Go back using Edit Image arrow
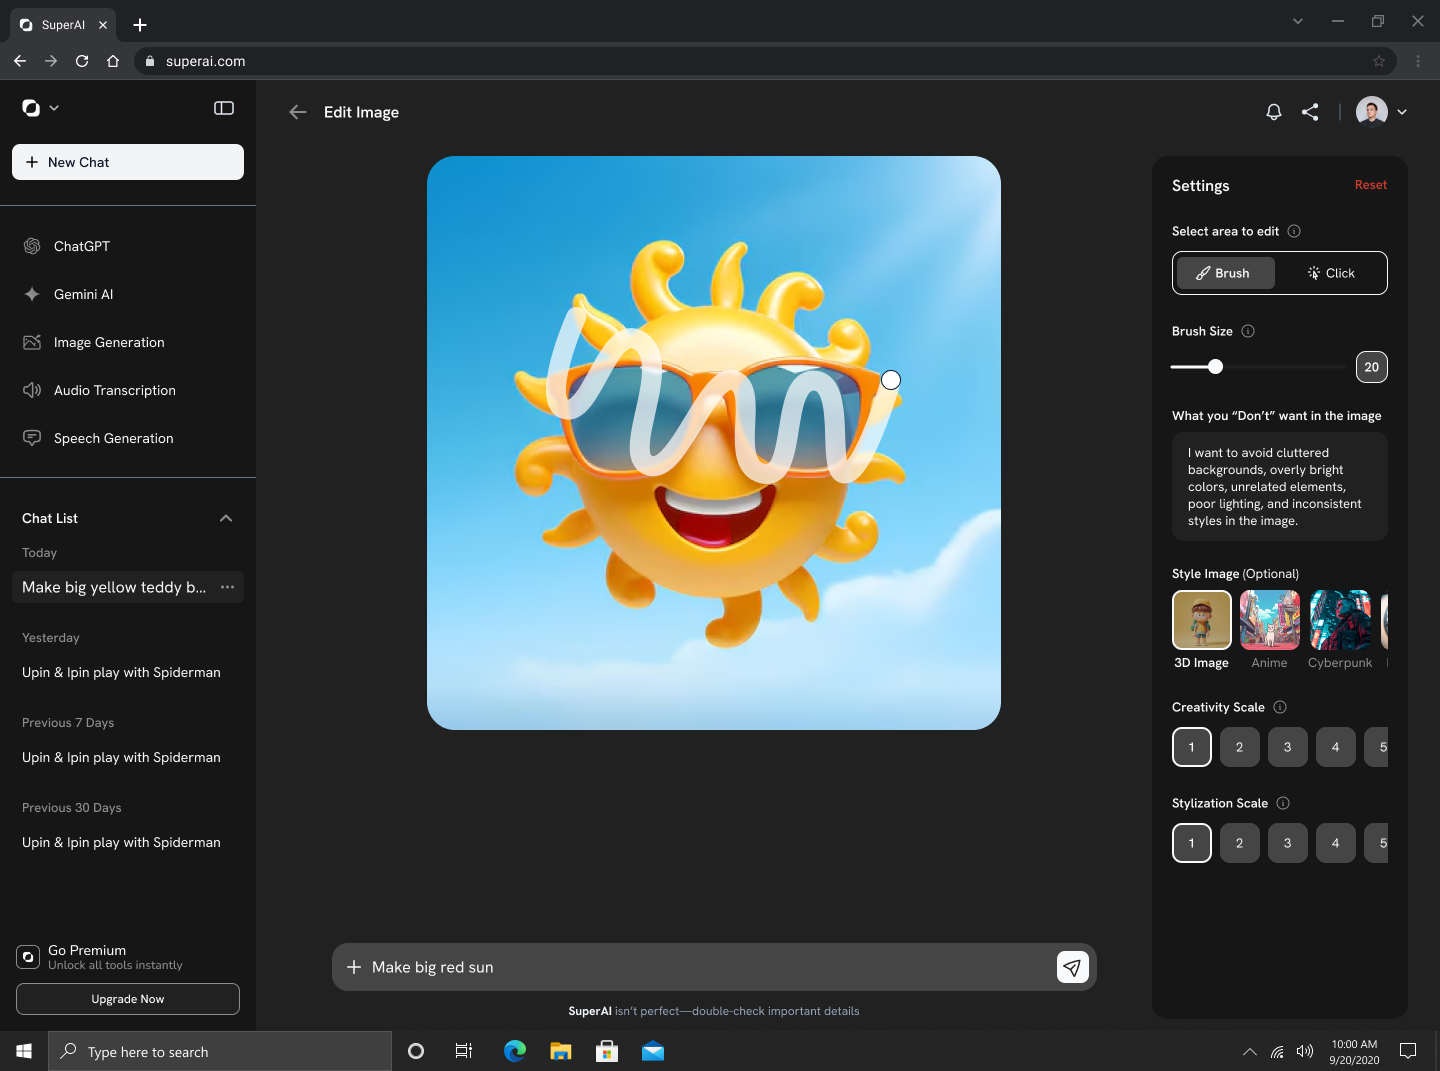Viewport: 1440px width, 1071px height. click(297, 112)
